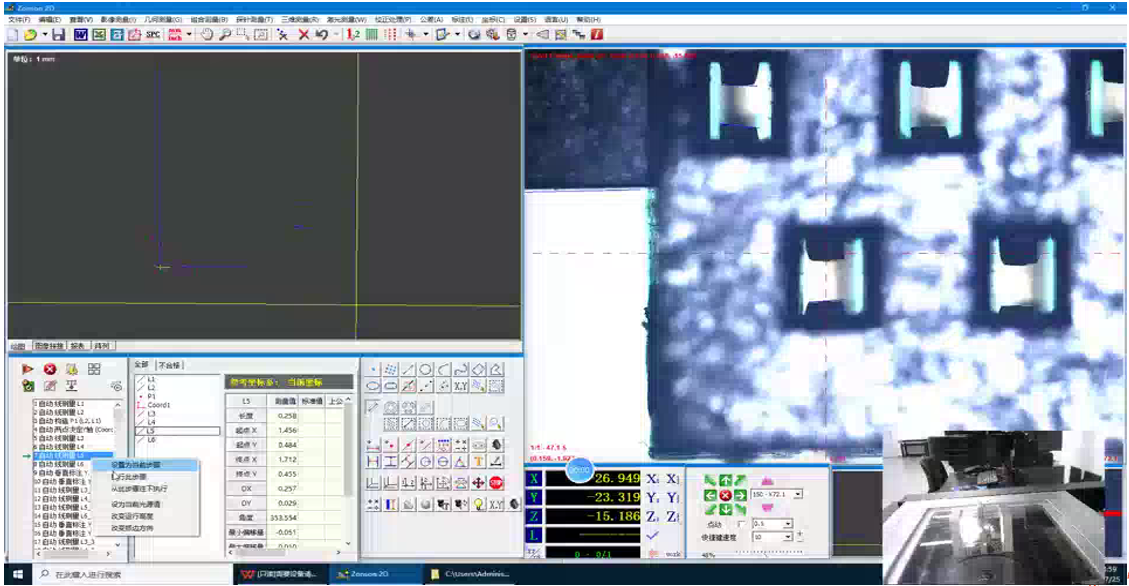Open the 快捷键速度 value 10 dropdown
The width and height of the screenshot is (1129, 586).
(788, 537)
